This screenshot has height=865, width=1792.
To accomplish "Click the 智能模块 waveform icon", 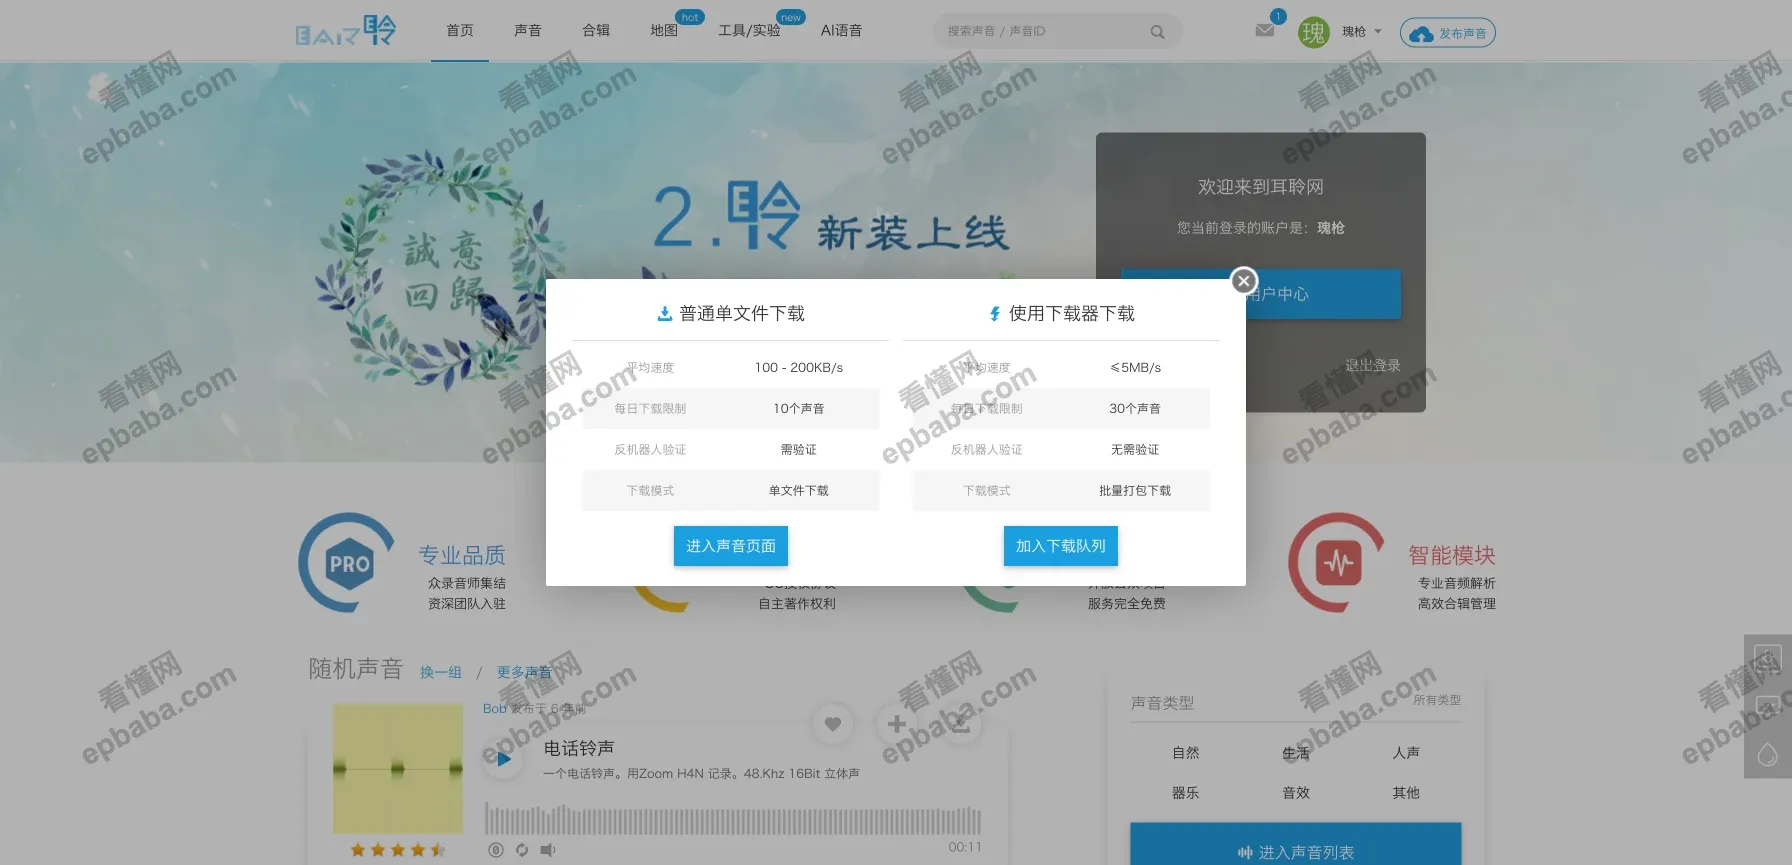I will click(x=1338, y=564).
